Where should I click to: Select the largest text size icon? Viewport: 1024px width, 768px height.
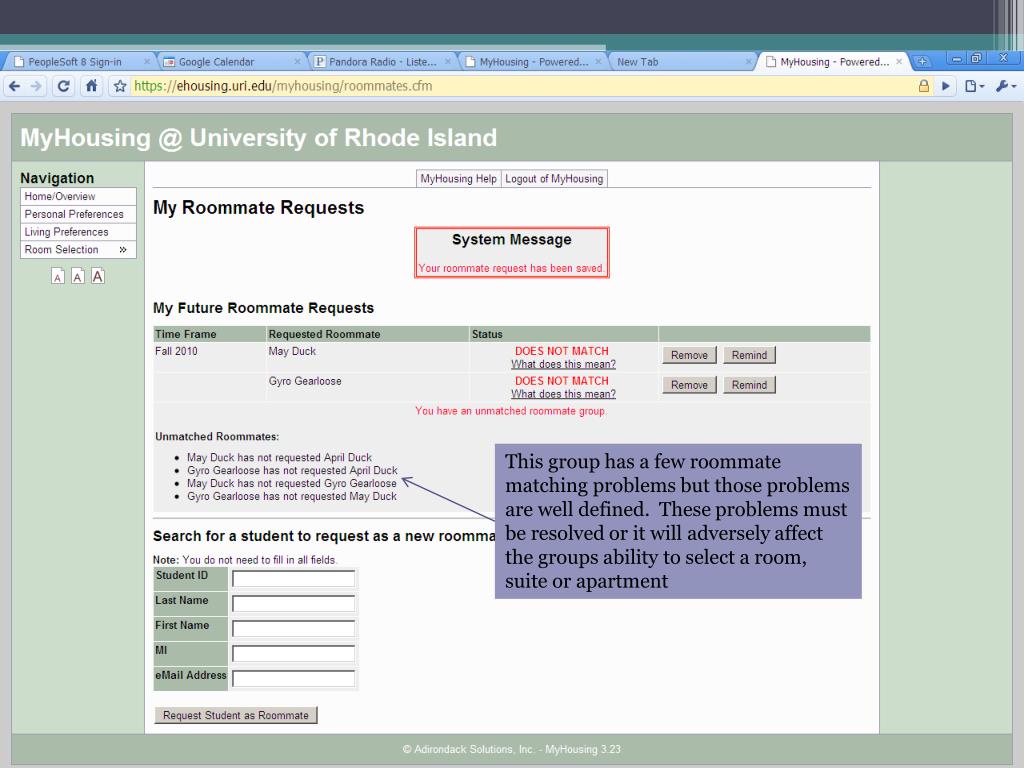[98, 276]
